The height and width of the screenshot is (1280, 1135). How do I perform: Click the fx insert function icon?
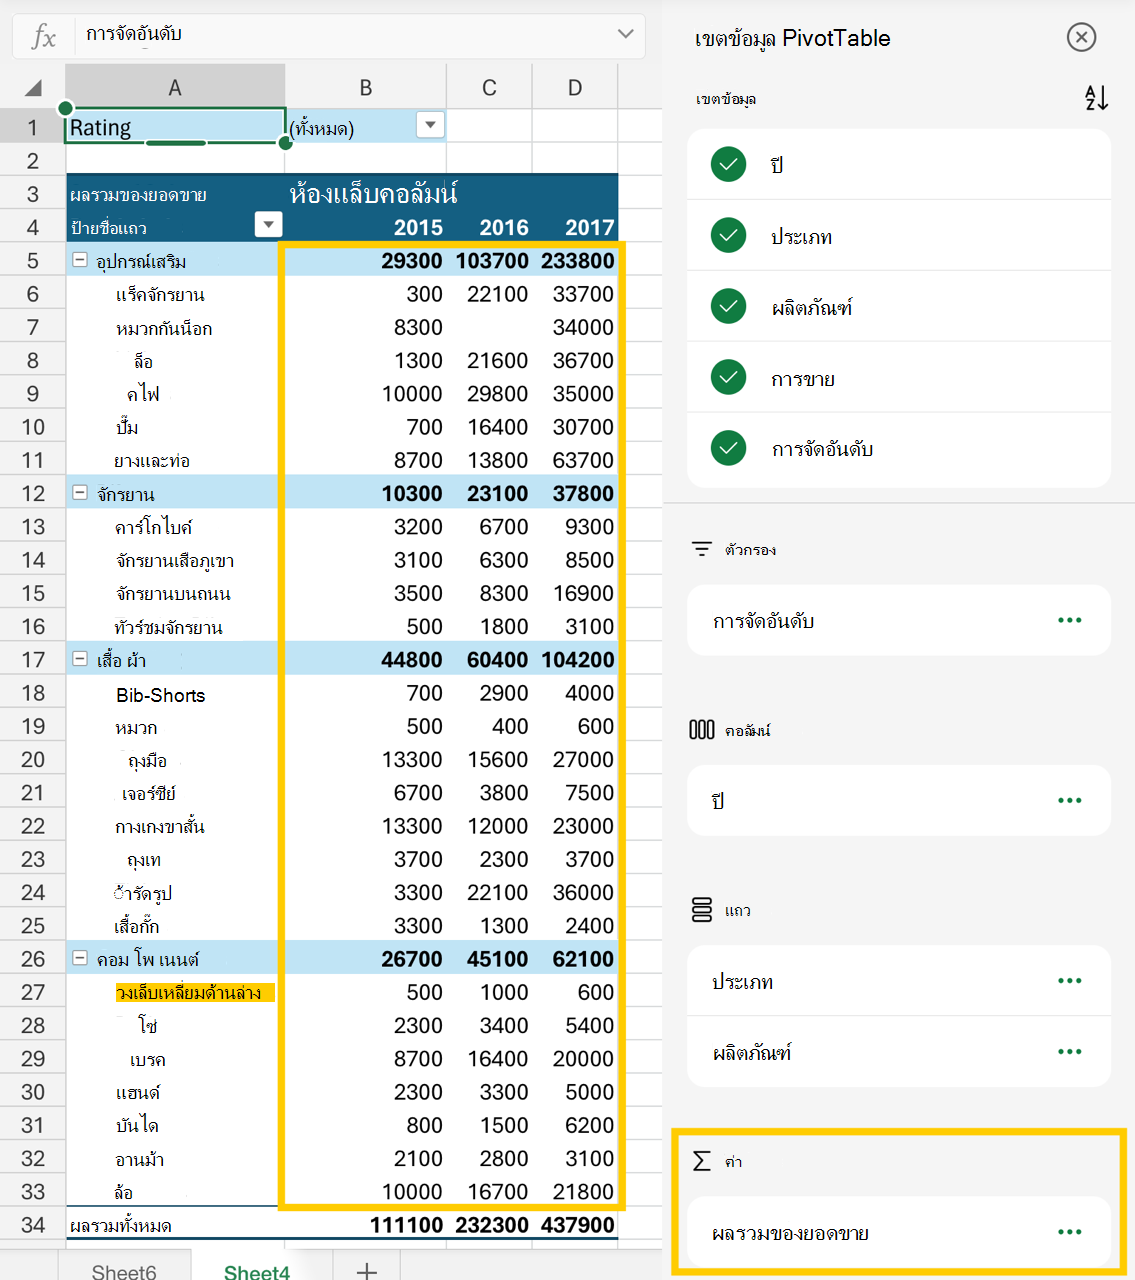[43, 37]
